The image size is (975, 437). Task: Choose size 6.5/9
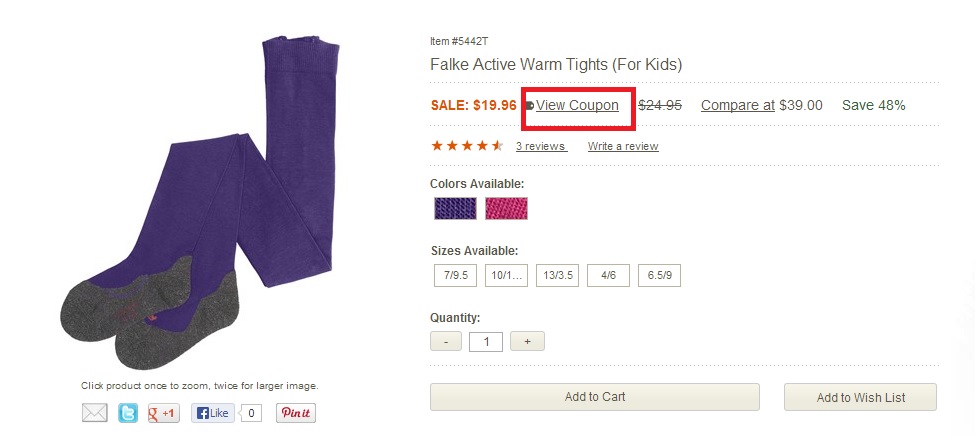pyautogui.click(x=659, y=276)
